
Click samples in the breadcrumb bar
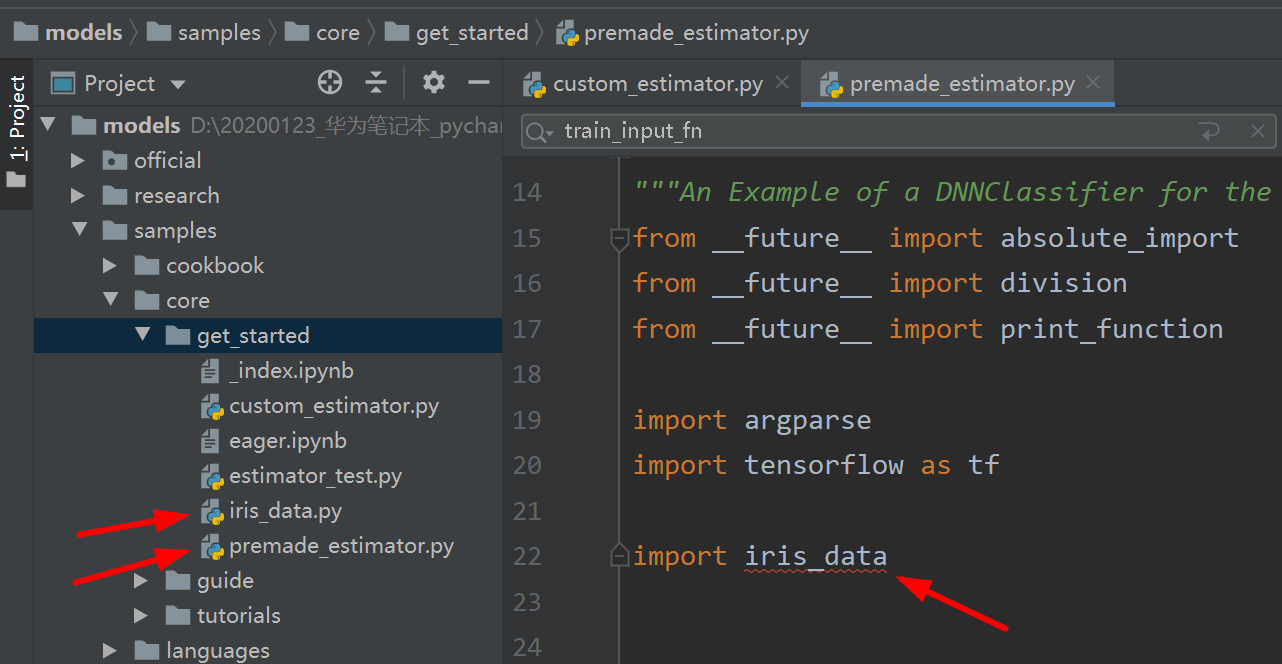coord(217,32)
